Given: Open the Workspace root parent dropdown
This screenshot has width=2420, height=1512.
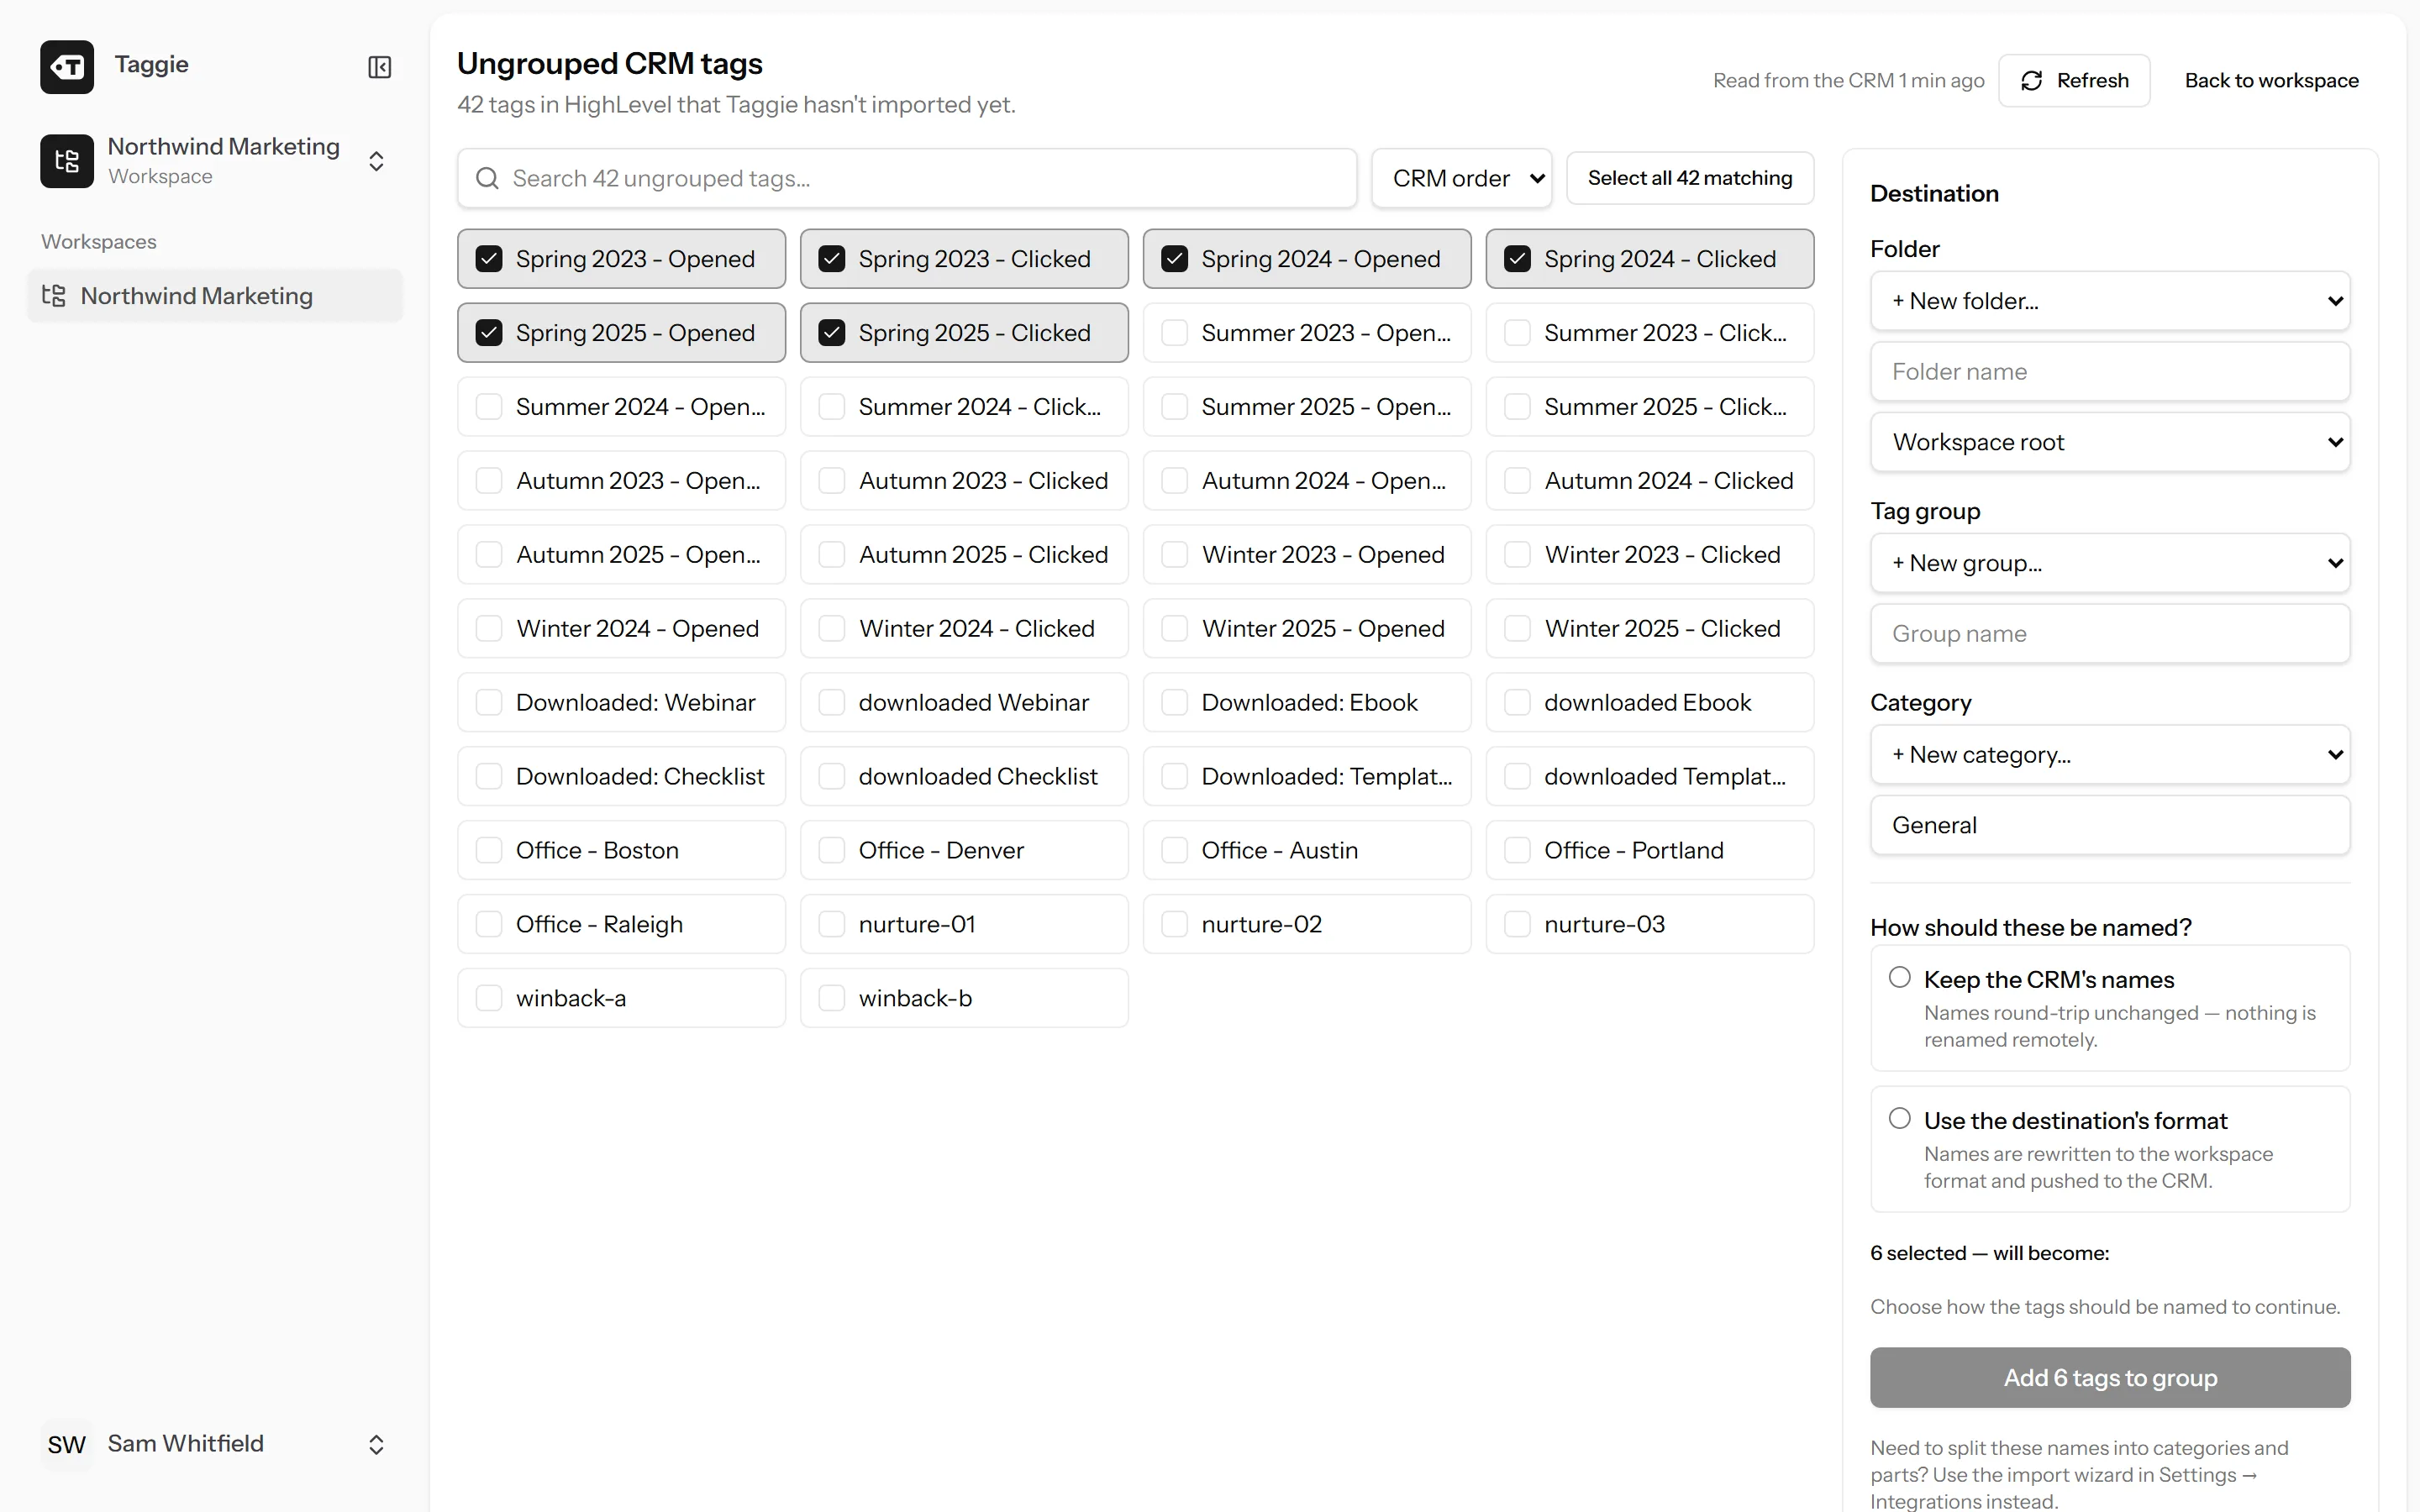Looking at the screenshot, I should (x=2110, y=442).
